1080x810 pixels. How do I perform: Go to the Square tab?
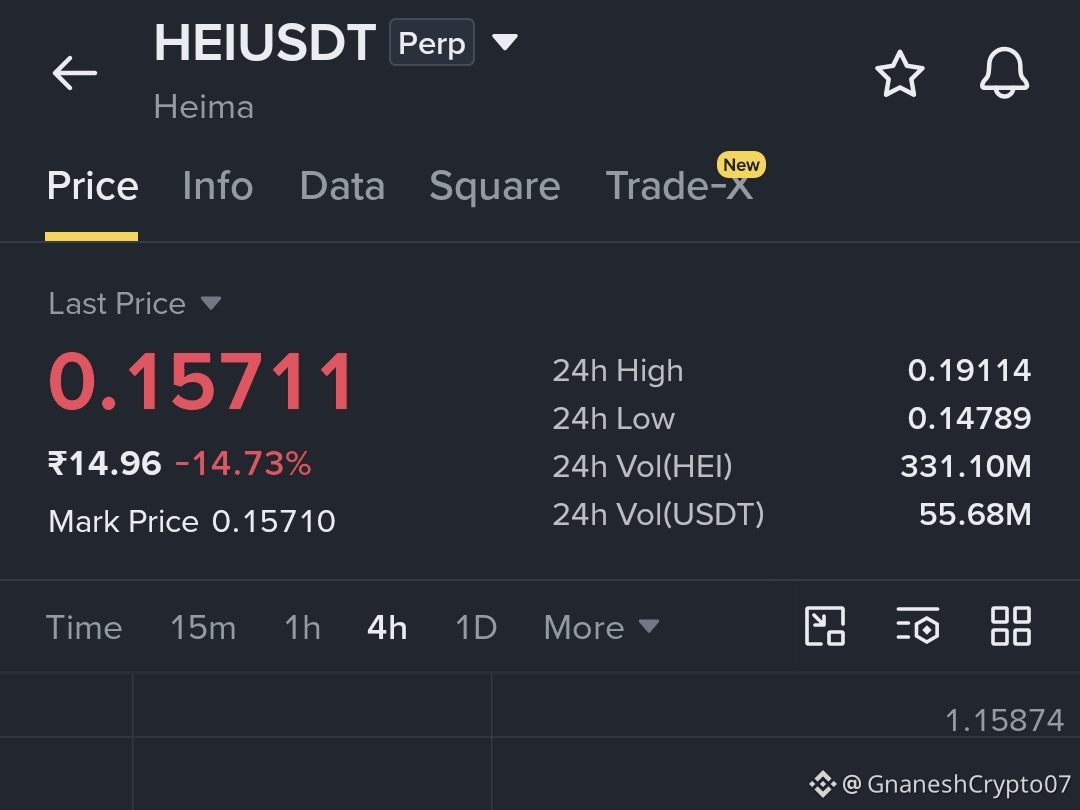(x=495, y=187)
